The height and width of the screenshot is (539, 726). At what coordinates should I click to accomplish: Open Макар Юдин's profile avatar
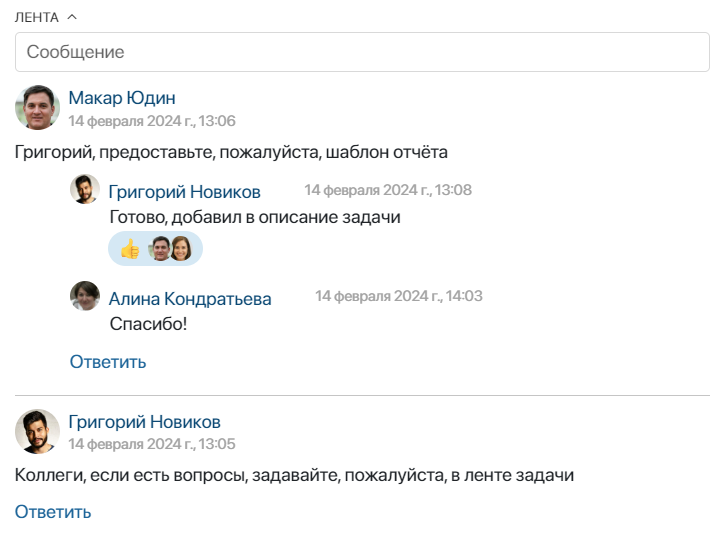pos(38,107)
